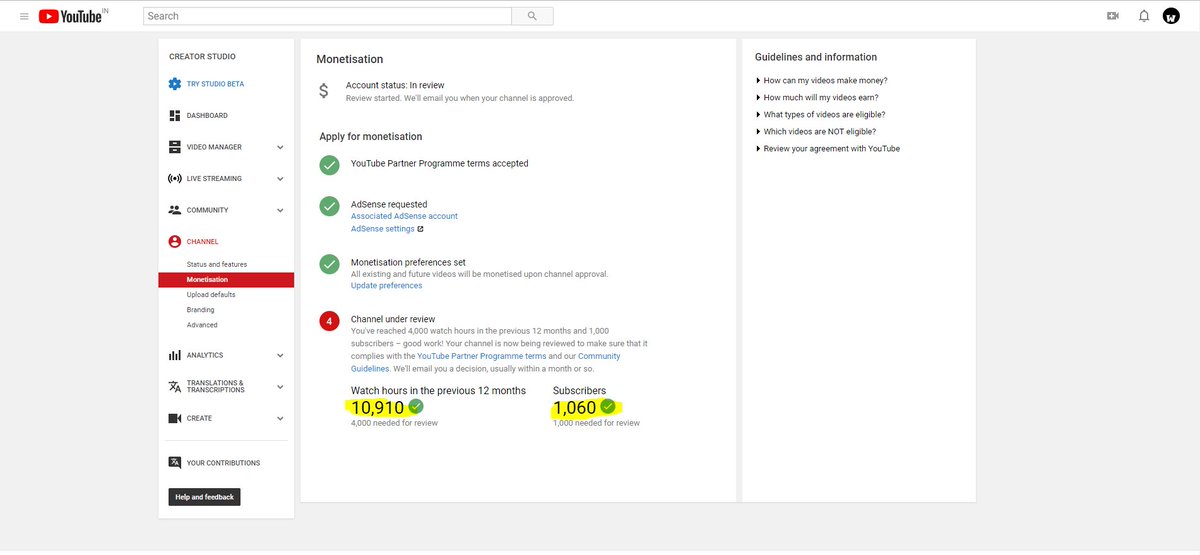The height and width of the screenshot is (555, 1200).
Task: Expand the Video Manager section
Action: [280, 147]
